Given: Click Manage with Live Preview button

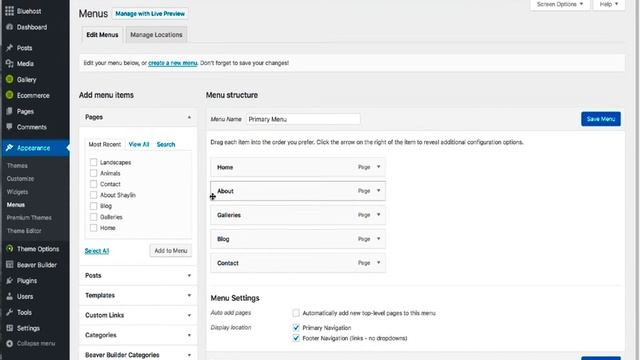Looking at the screenshot, I should click(x=150, y=13).
